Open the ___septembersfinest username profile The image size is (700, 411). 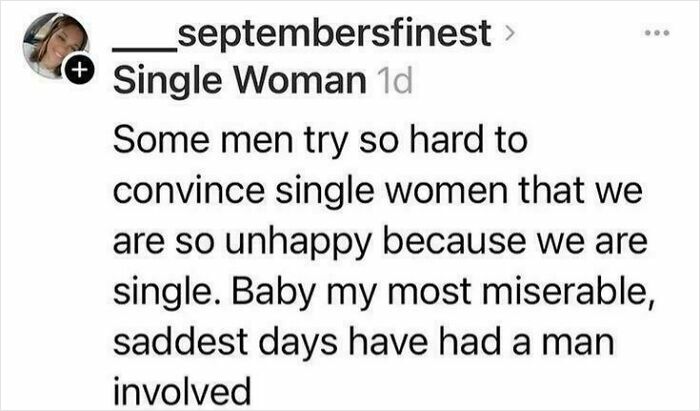click(x=302, y=37)
